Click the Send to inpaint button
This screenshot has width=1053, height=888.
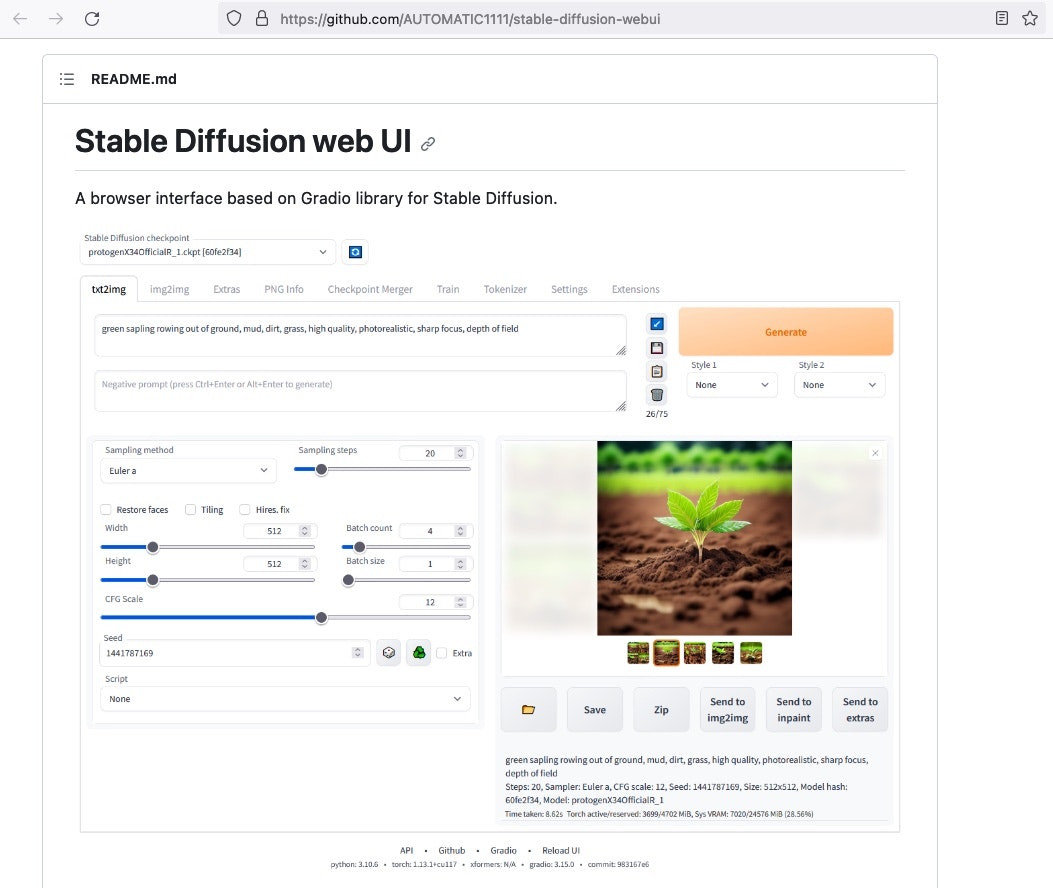click(x=793, y=709)
